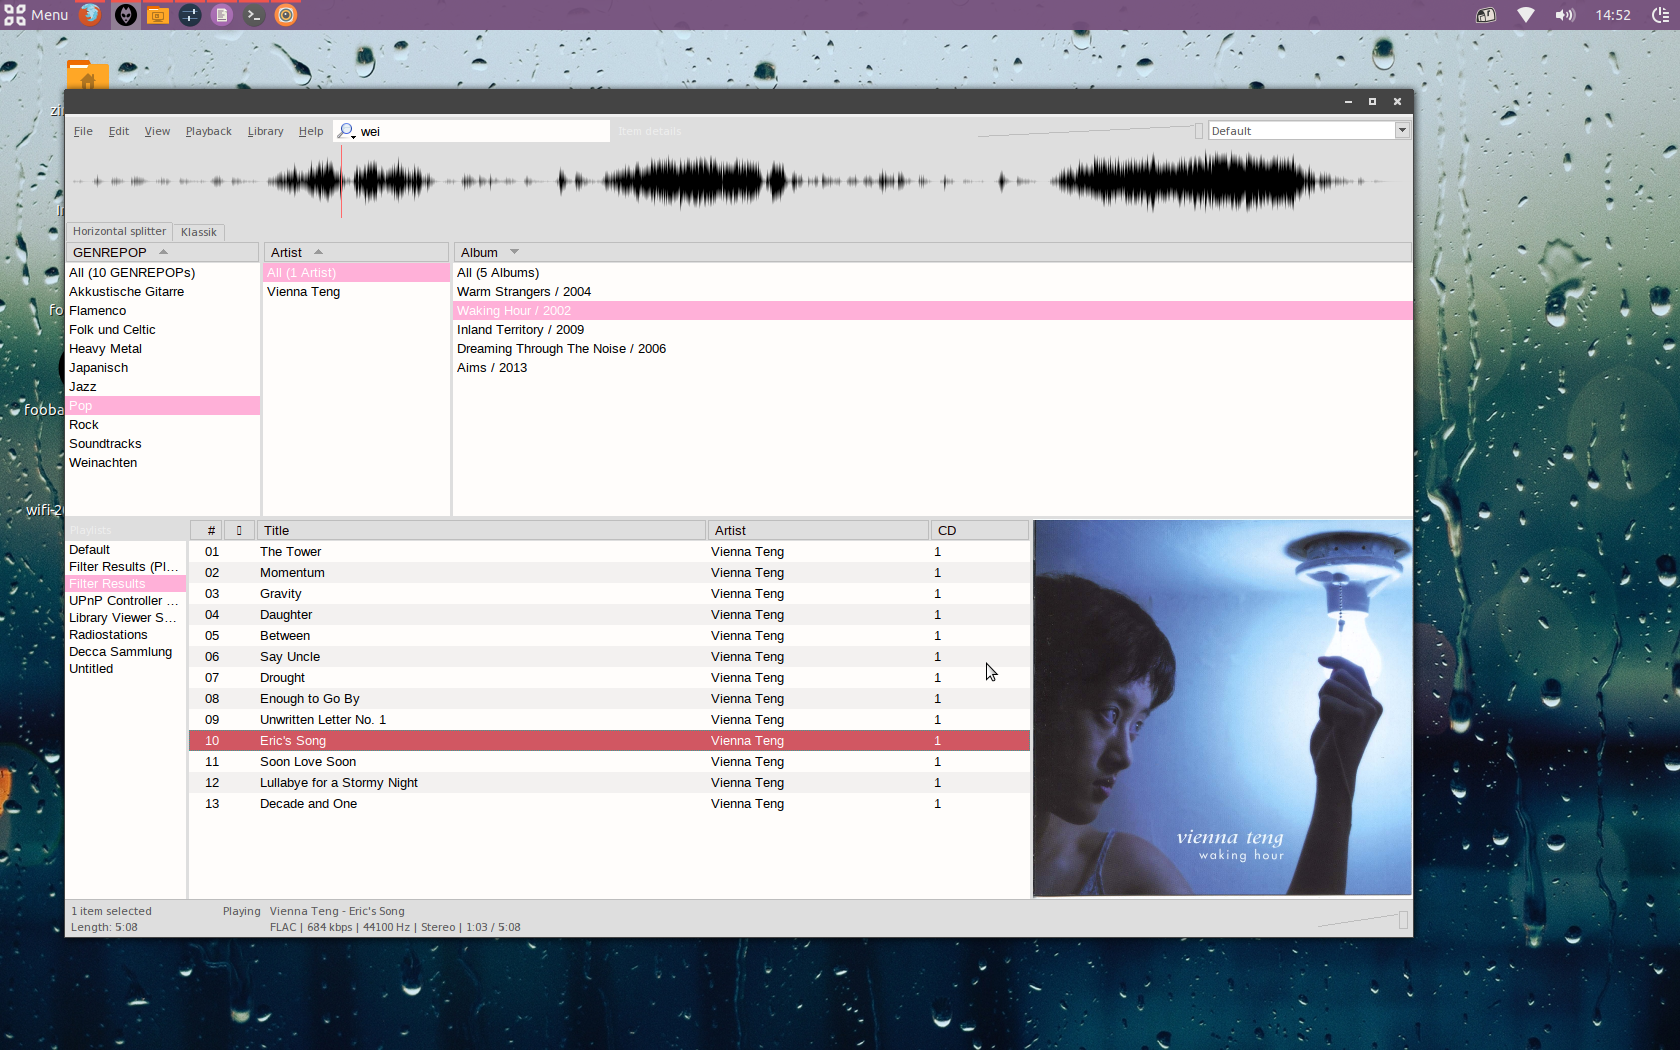Screen dimensions: 1680x1050
Task: Select the Akkustische Gitarre genre
Action: [x=163, y=292]
